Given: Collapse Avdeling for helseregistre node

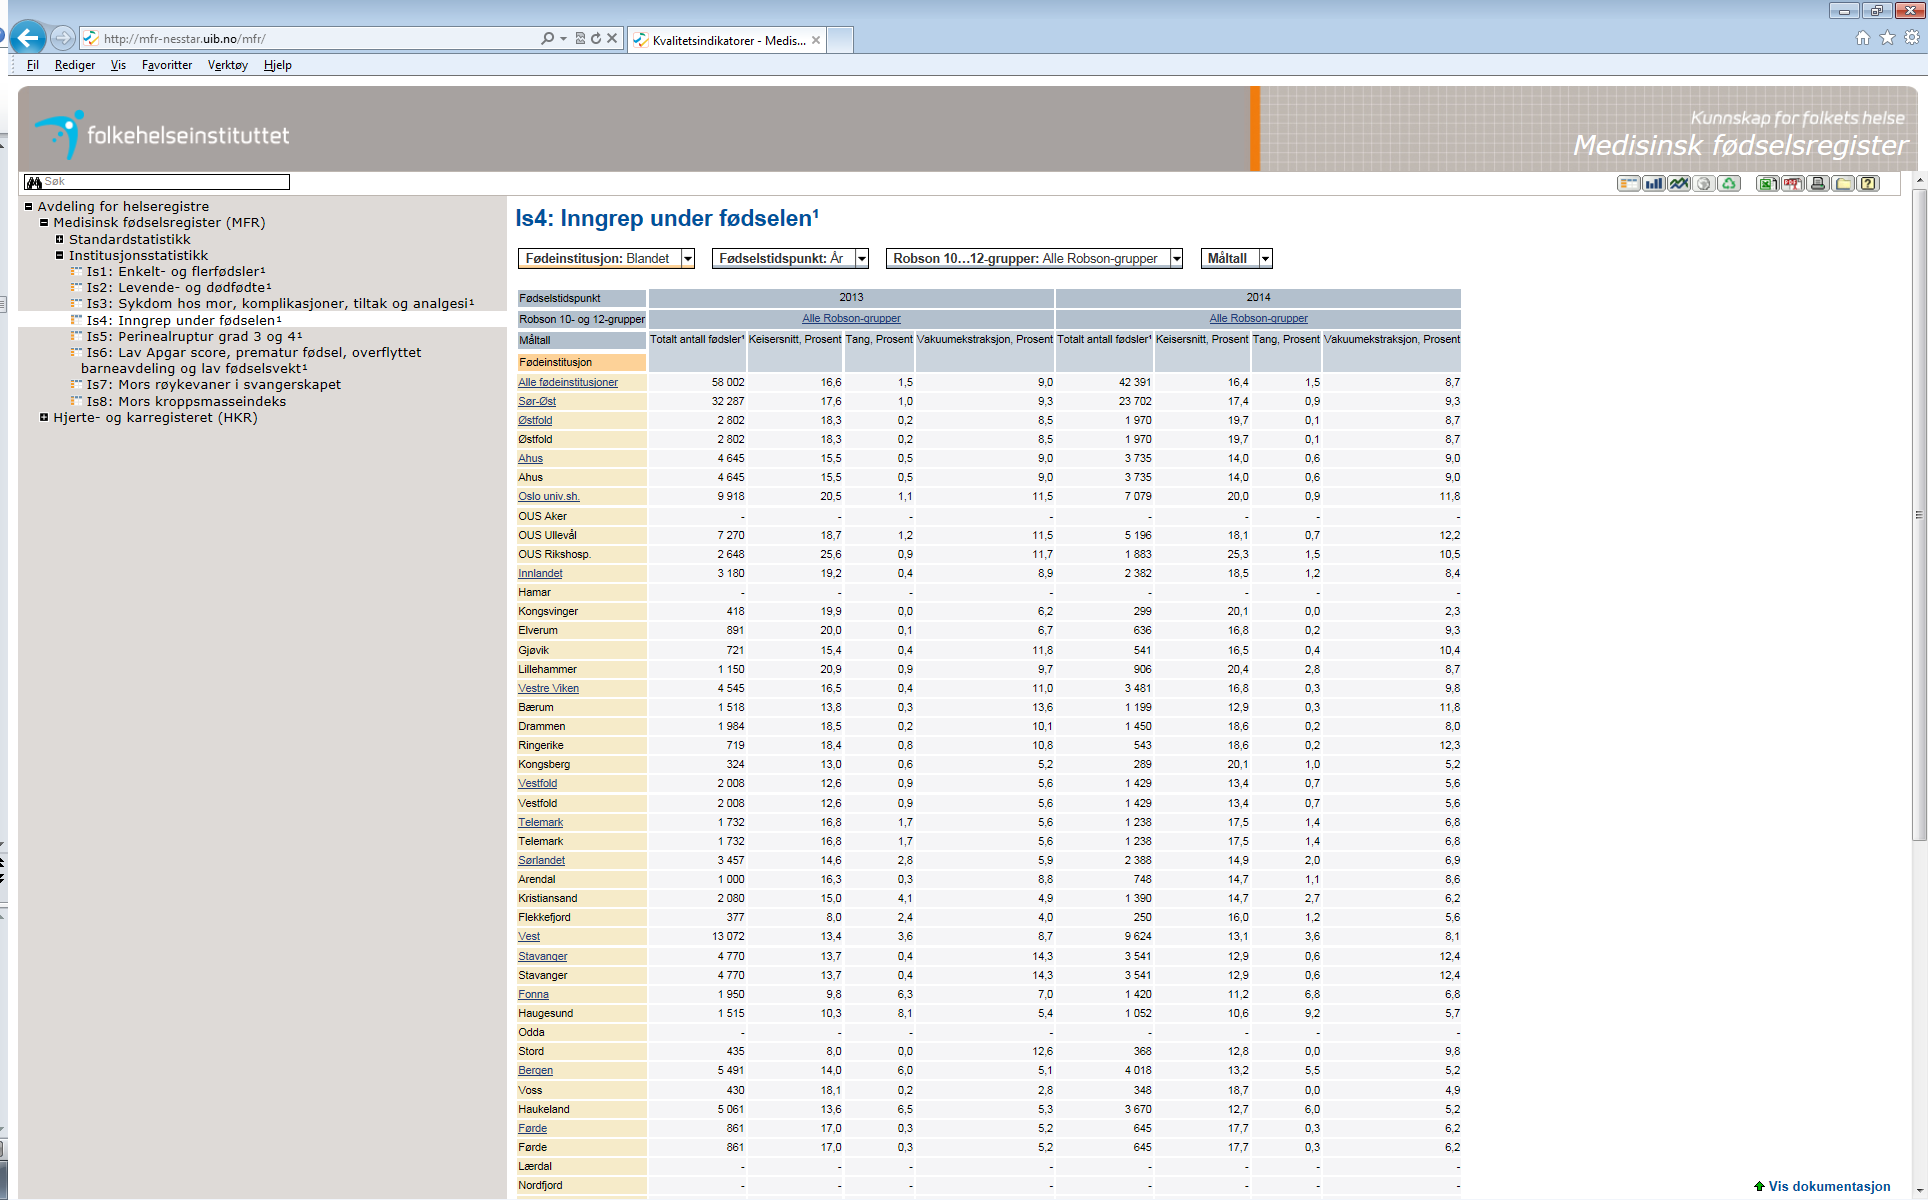Looking at the screenshot, I should pyautogui.click(x=29, y=206).
